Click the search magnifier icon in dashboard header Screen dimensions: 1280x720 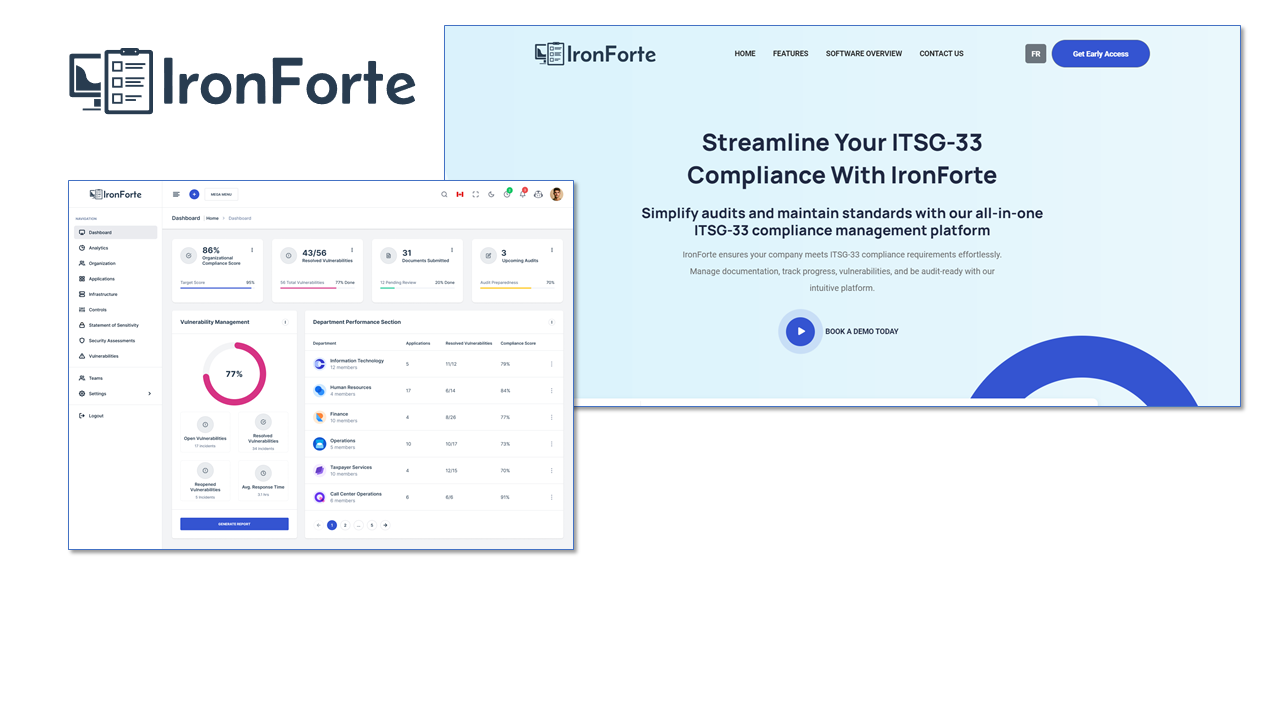[444, 194]
